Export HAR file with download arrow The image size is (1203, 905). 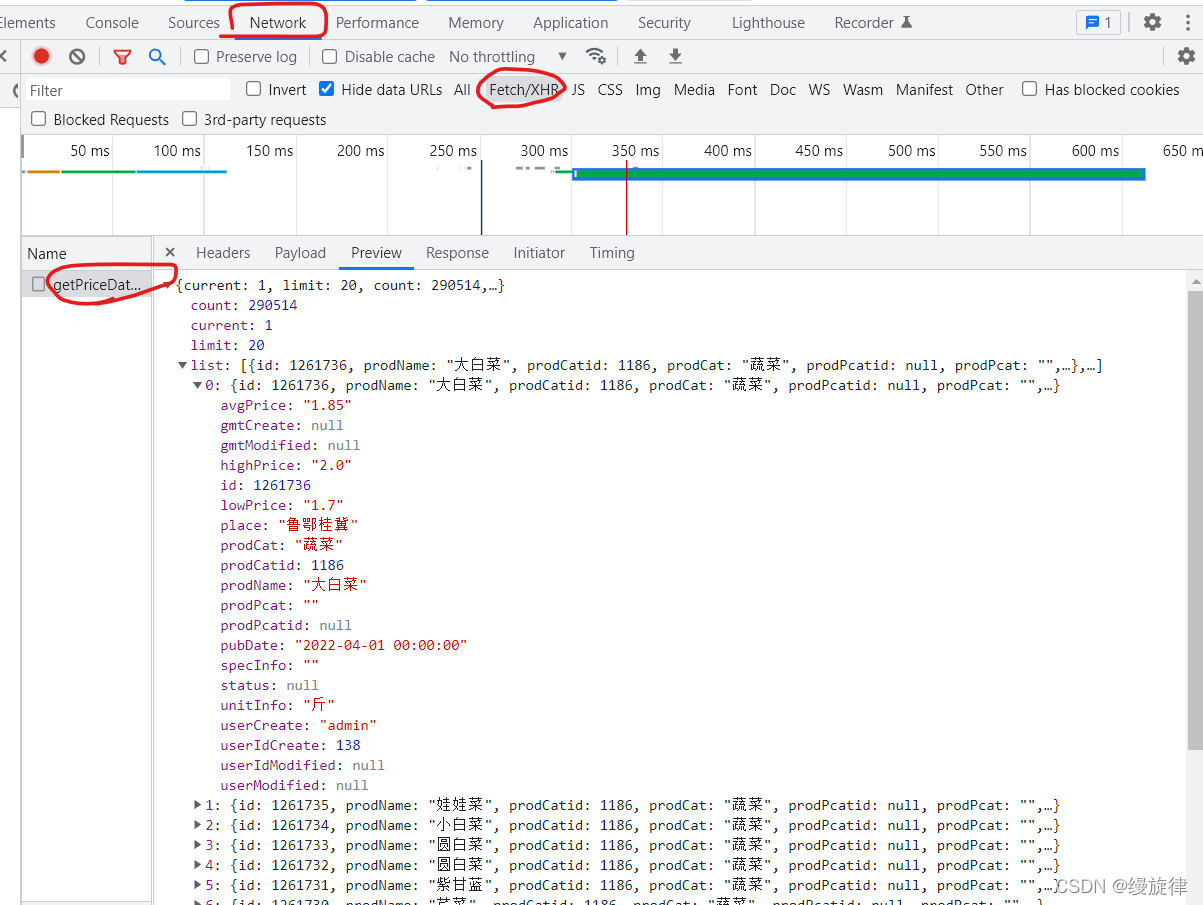(x=676, y=56)
